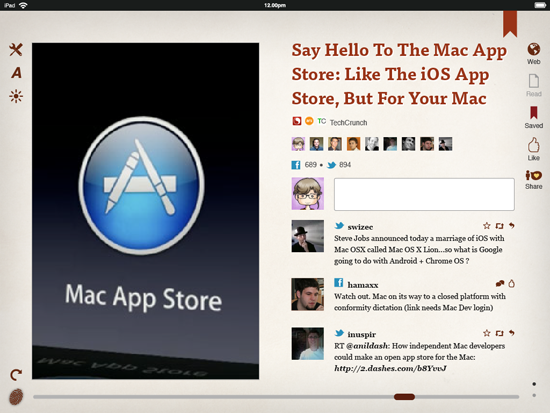Tap the second avatar in sharers row
The width and height of the screenshot is (550, 413).
click(x=316, y=144)
